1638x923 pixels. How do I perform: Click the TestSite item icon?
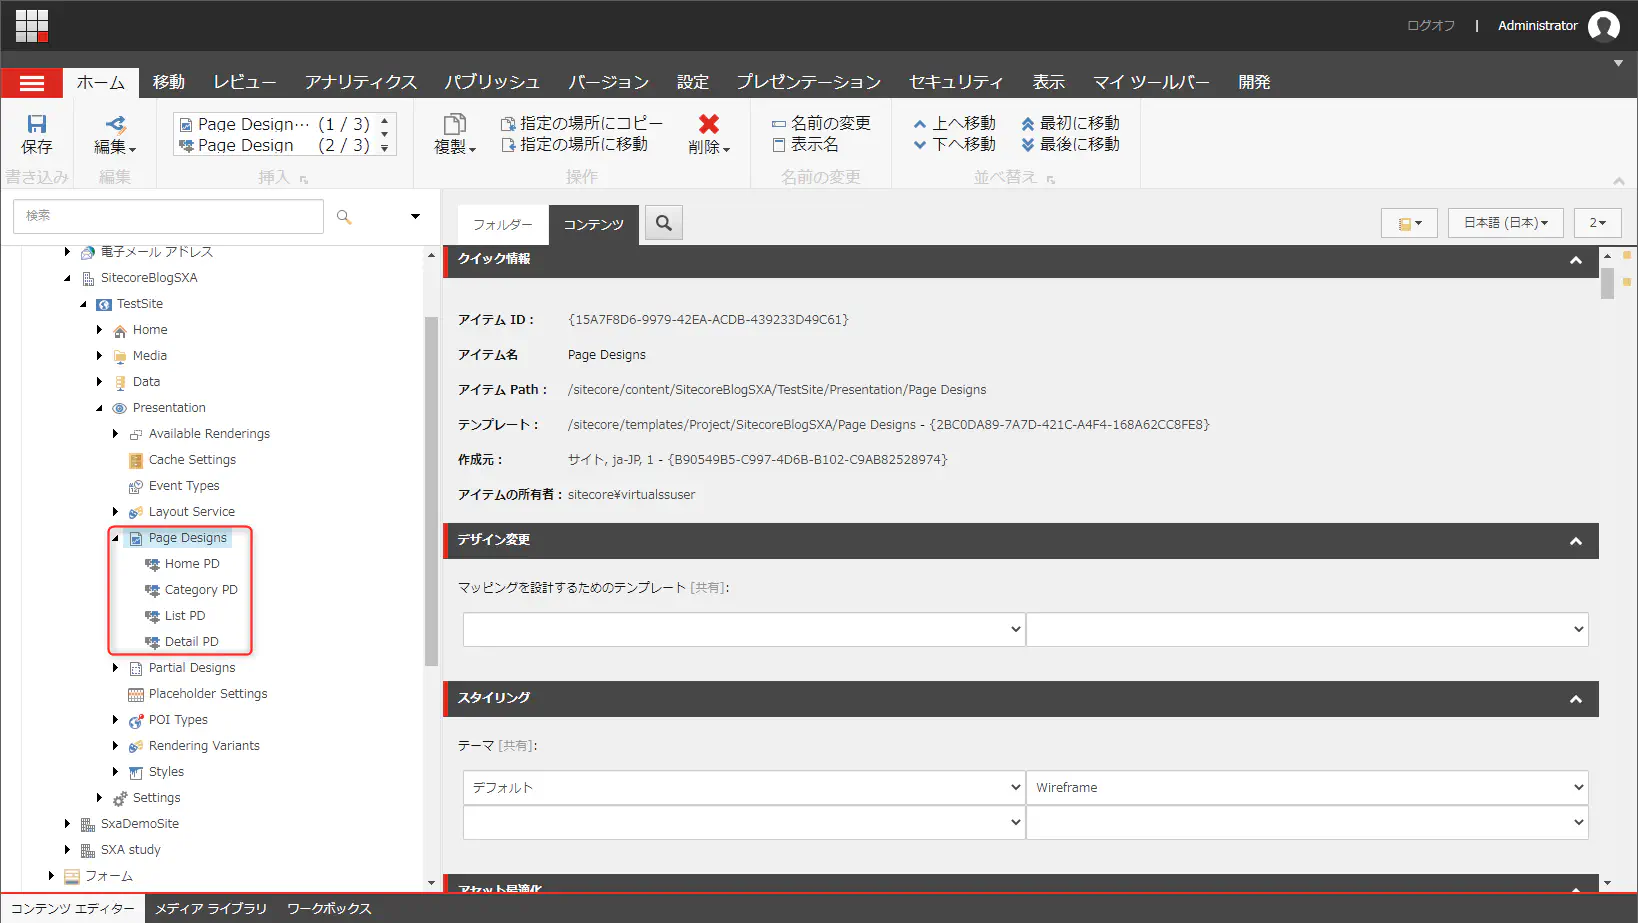(x=104, y=304)
